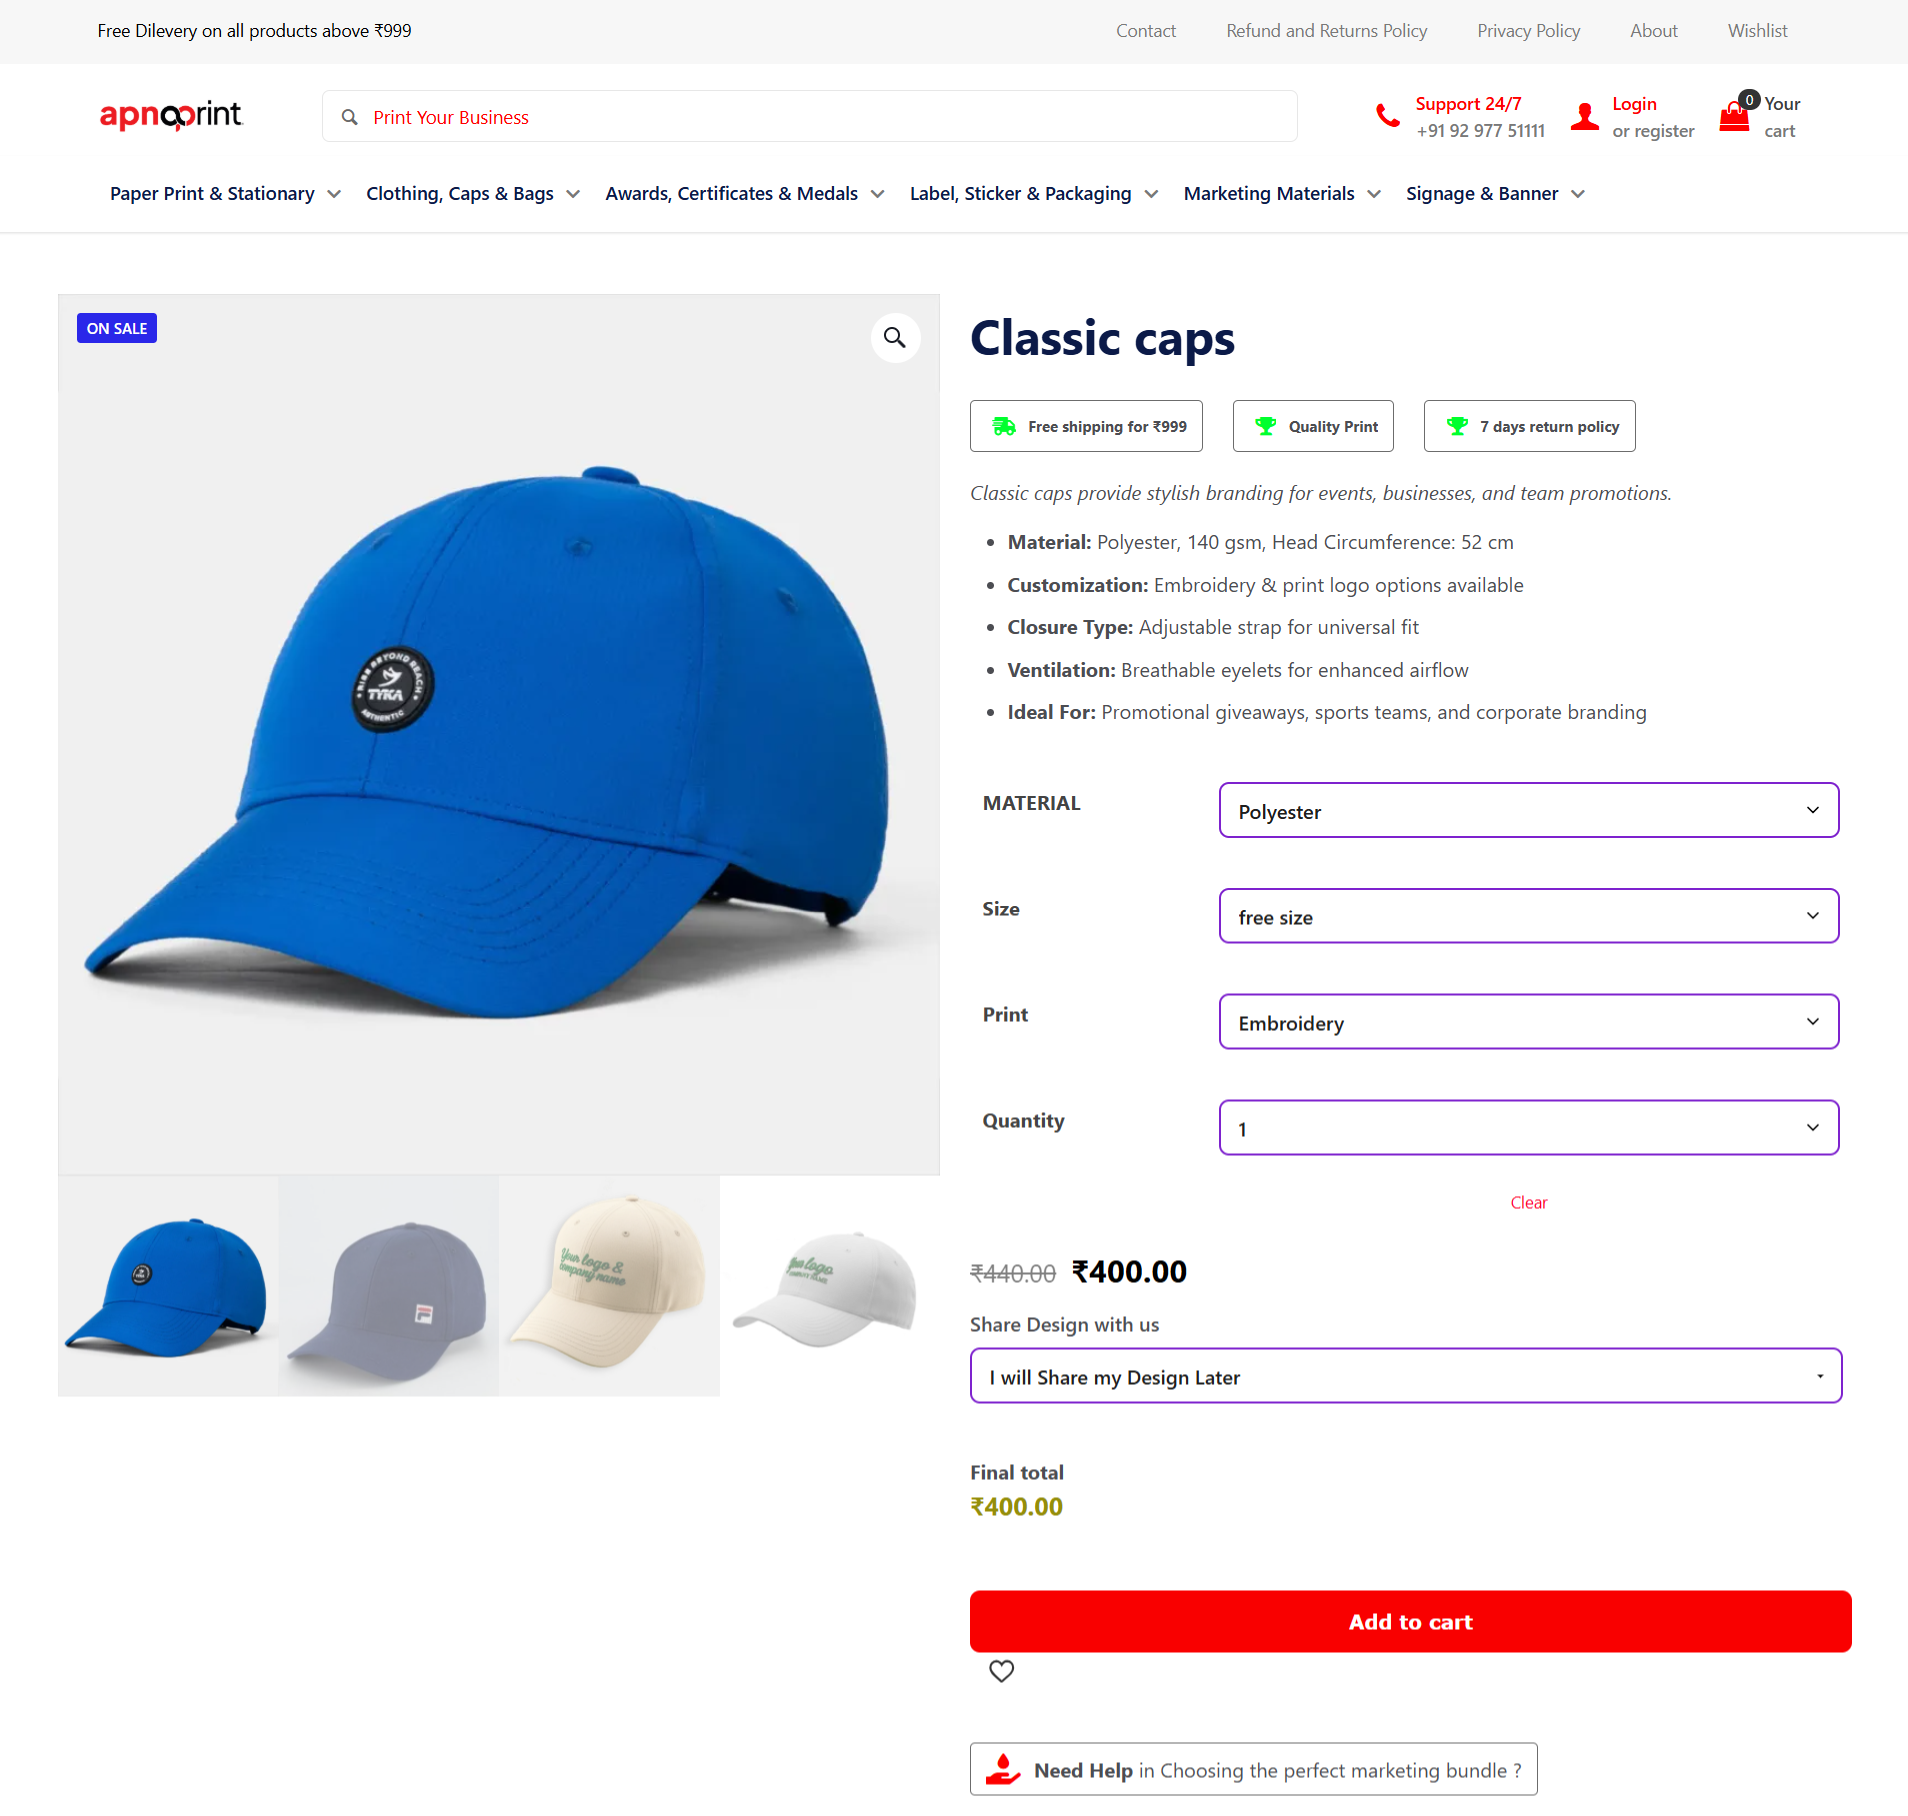Image resolution: width=1908 pixels, height=1816 pixels.
Task: Click the apnaprint logo
Action: point(171,116)
